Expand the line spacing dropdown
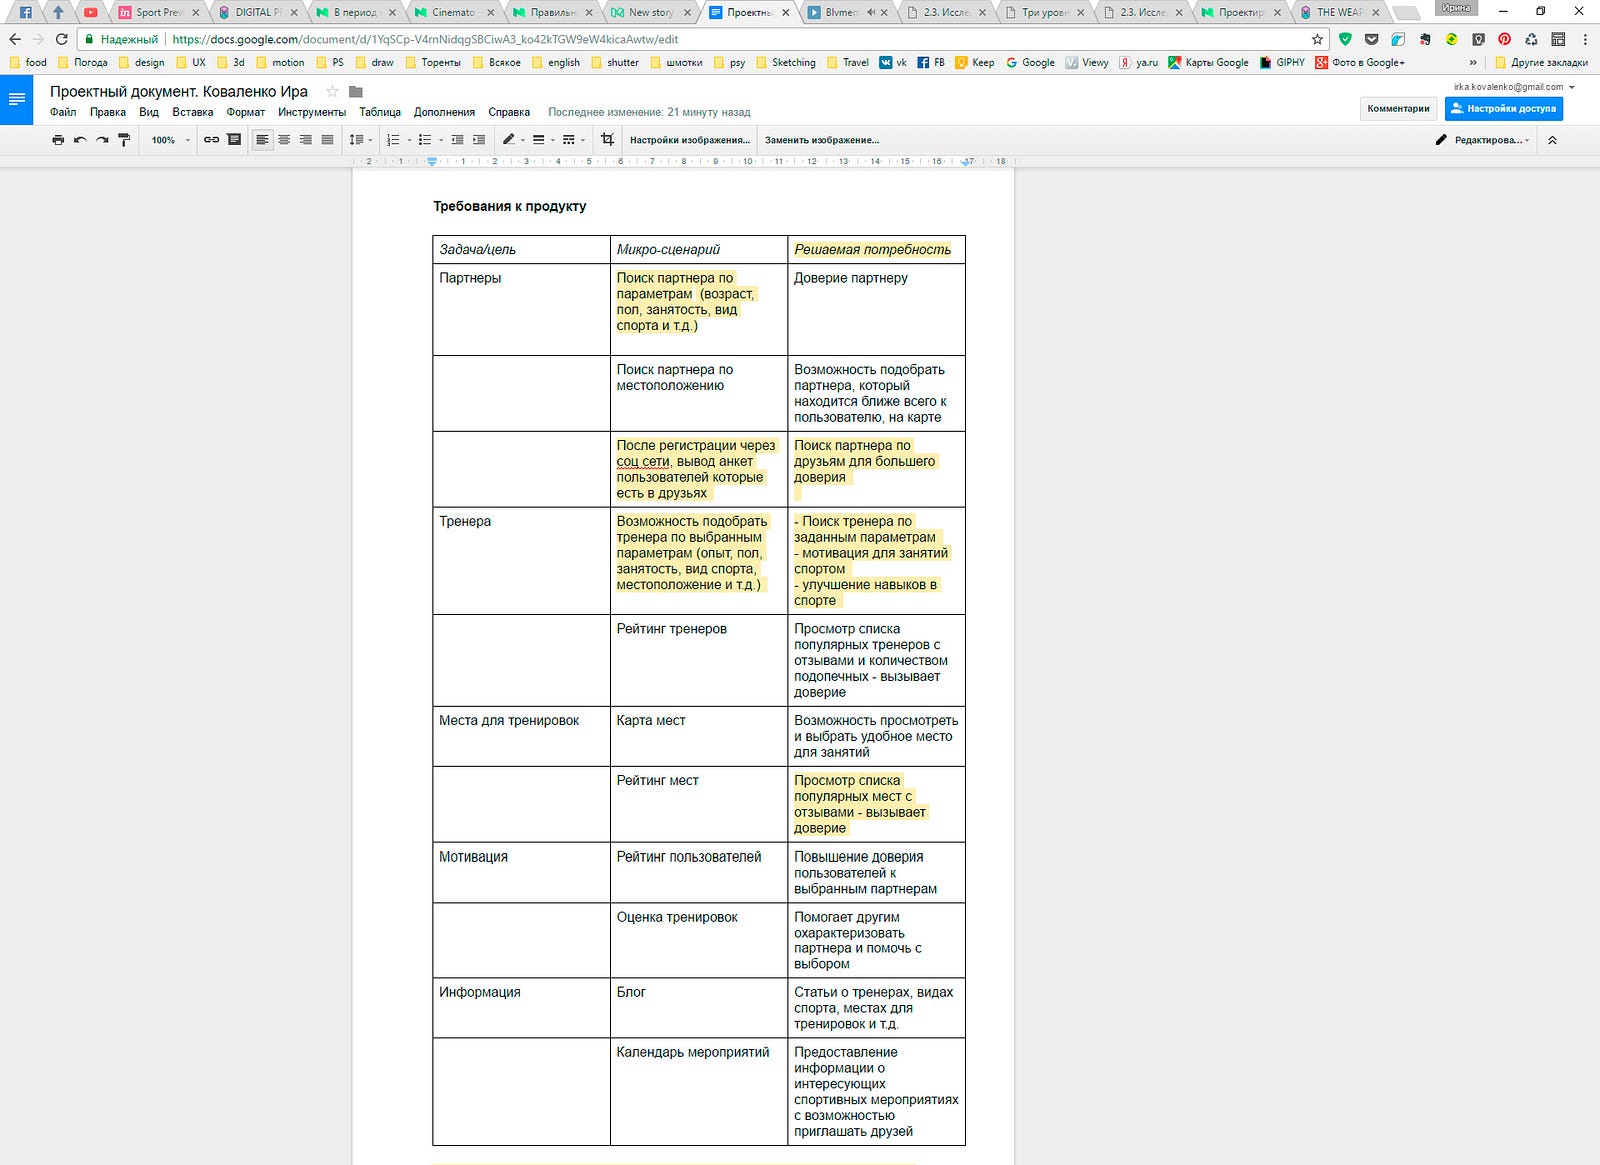Screen dimensions: 1600x1165 [361, 140]
